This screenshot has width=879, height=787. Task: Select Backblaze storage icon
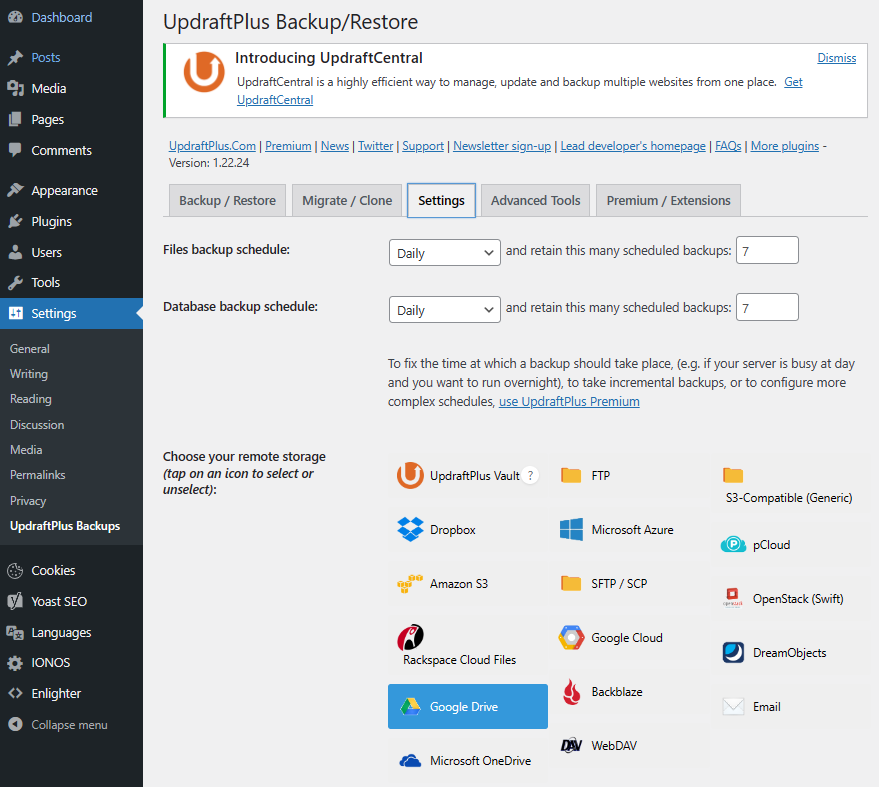571,692
